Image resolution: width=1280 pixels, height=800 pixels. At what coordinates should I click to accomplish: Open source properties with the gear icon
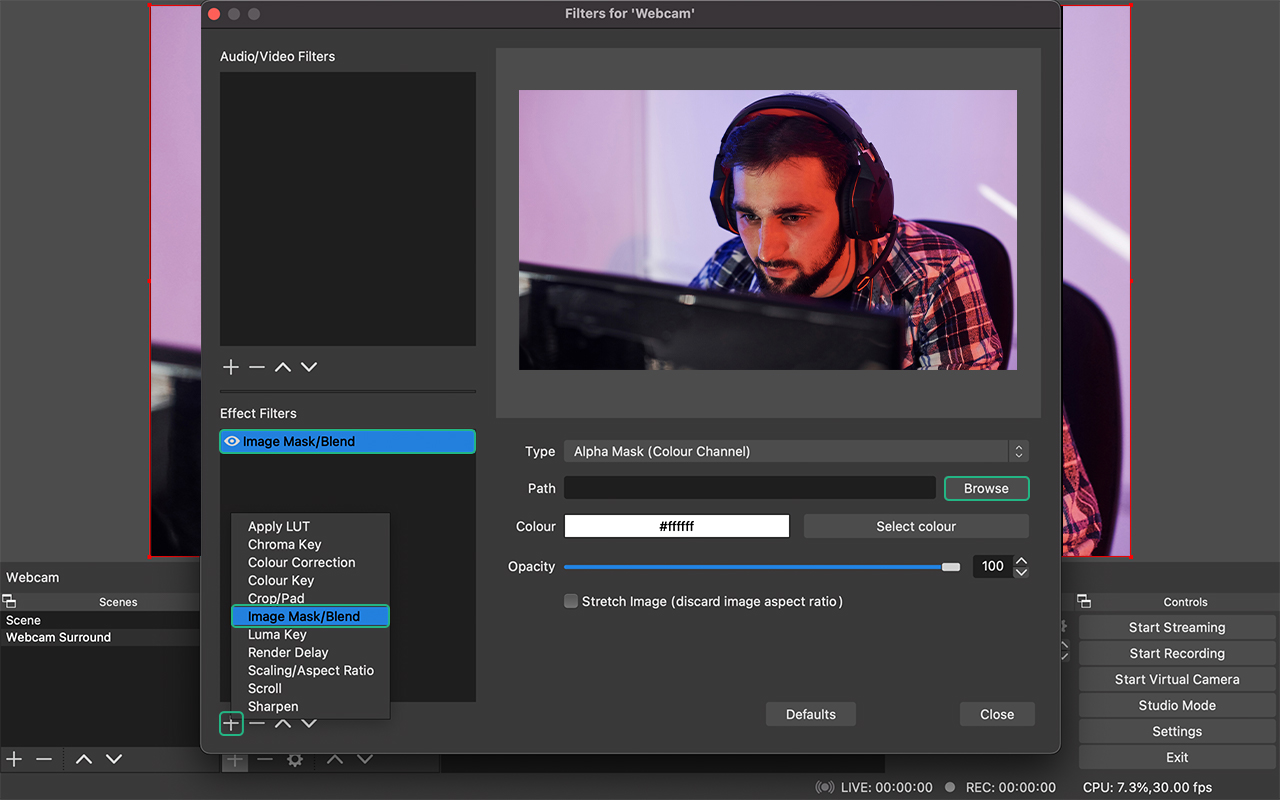[x=295, y=760]
